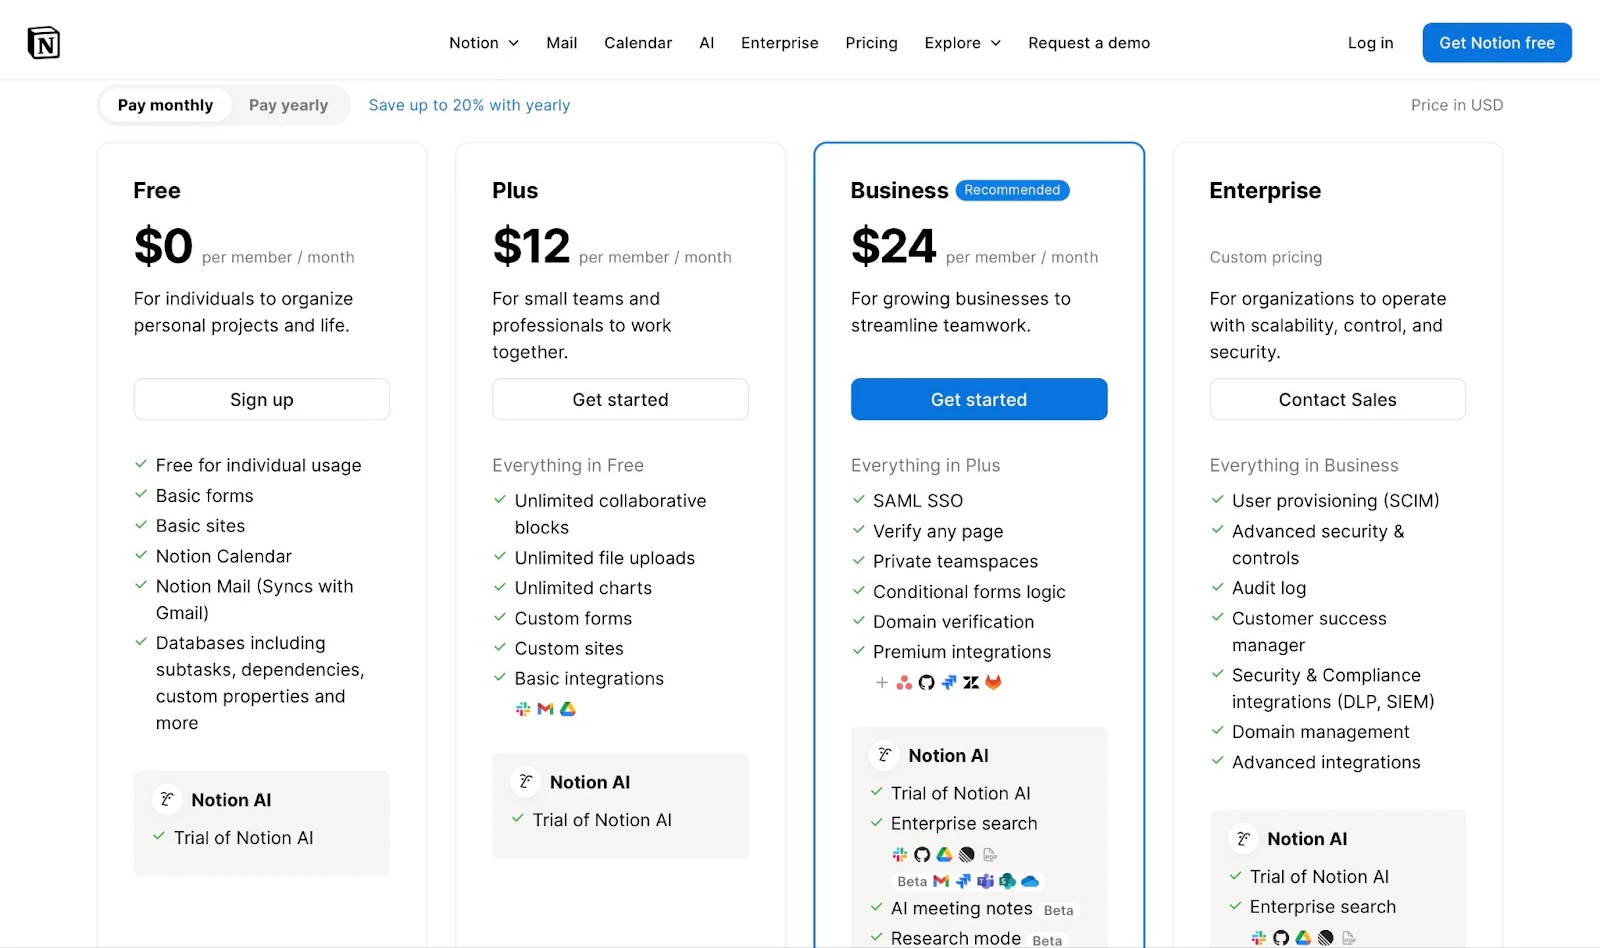Select Pricing in the top navigation
Viewport: 1600px width, 948px height.
tap(872, 43)
